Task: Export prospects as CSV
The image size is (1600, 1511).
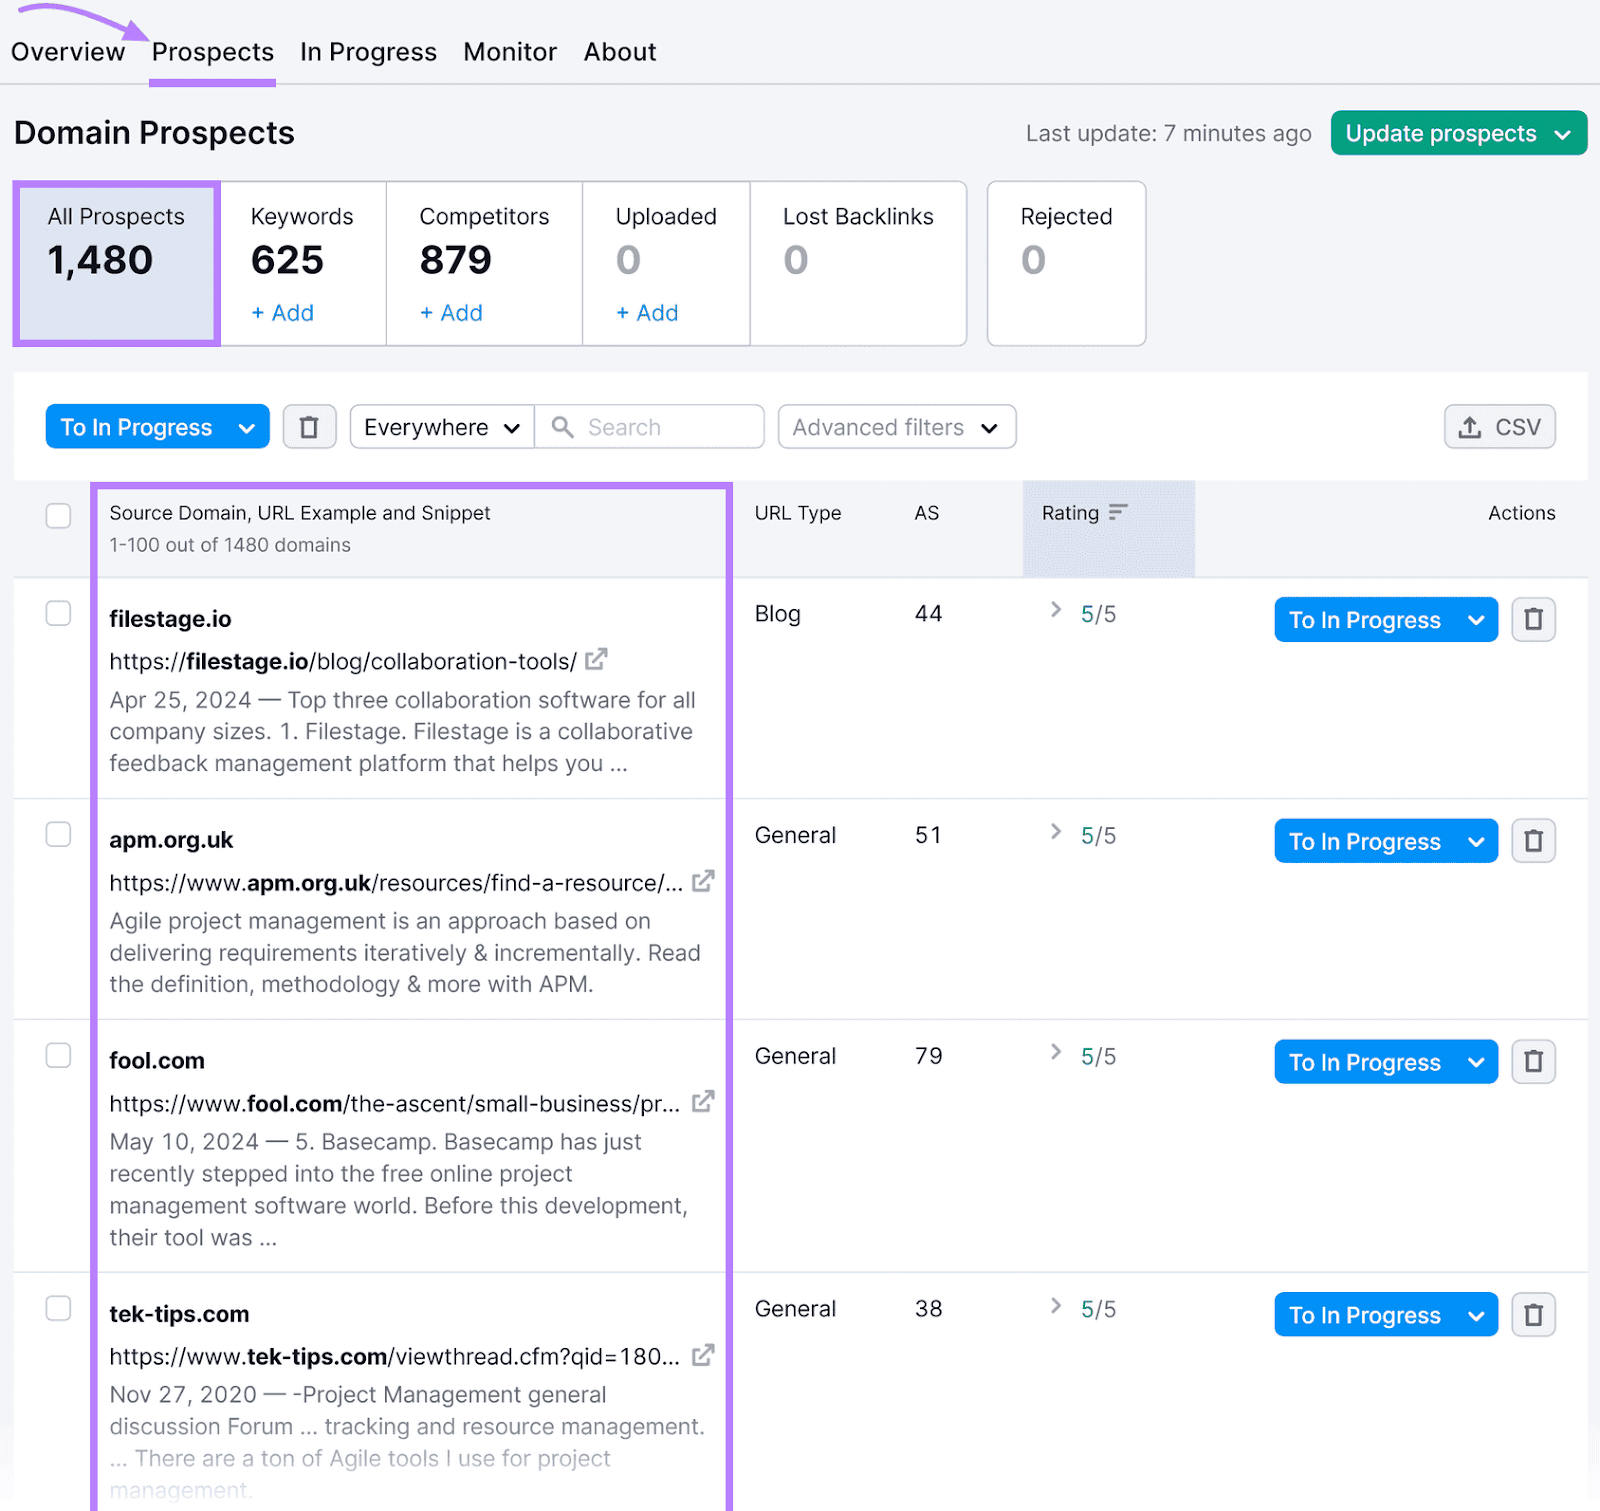Action: [1498, 427]
